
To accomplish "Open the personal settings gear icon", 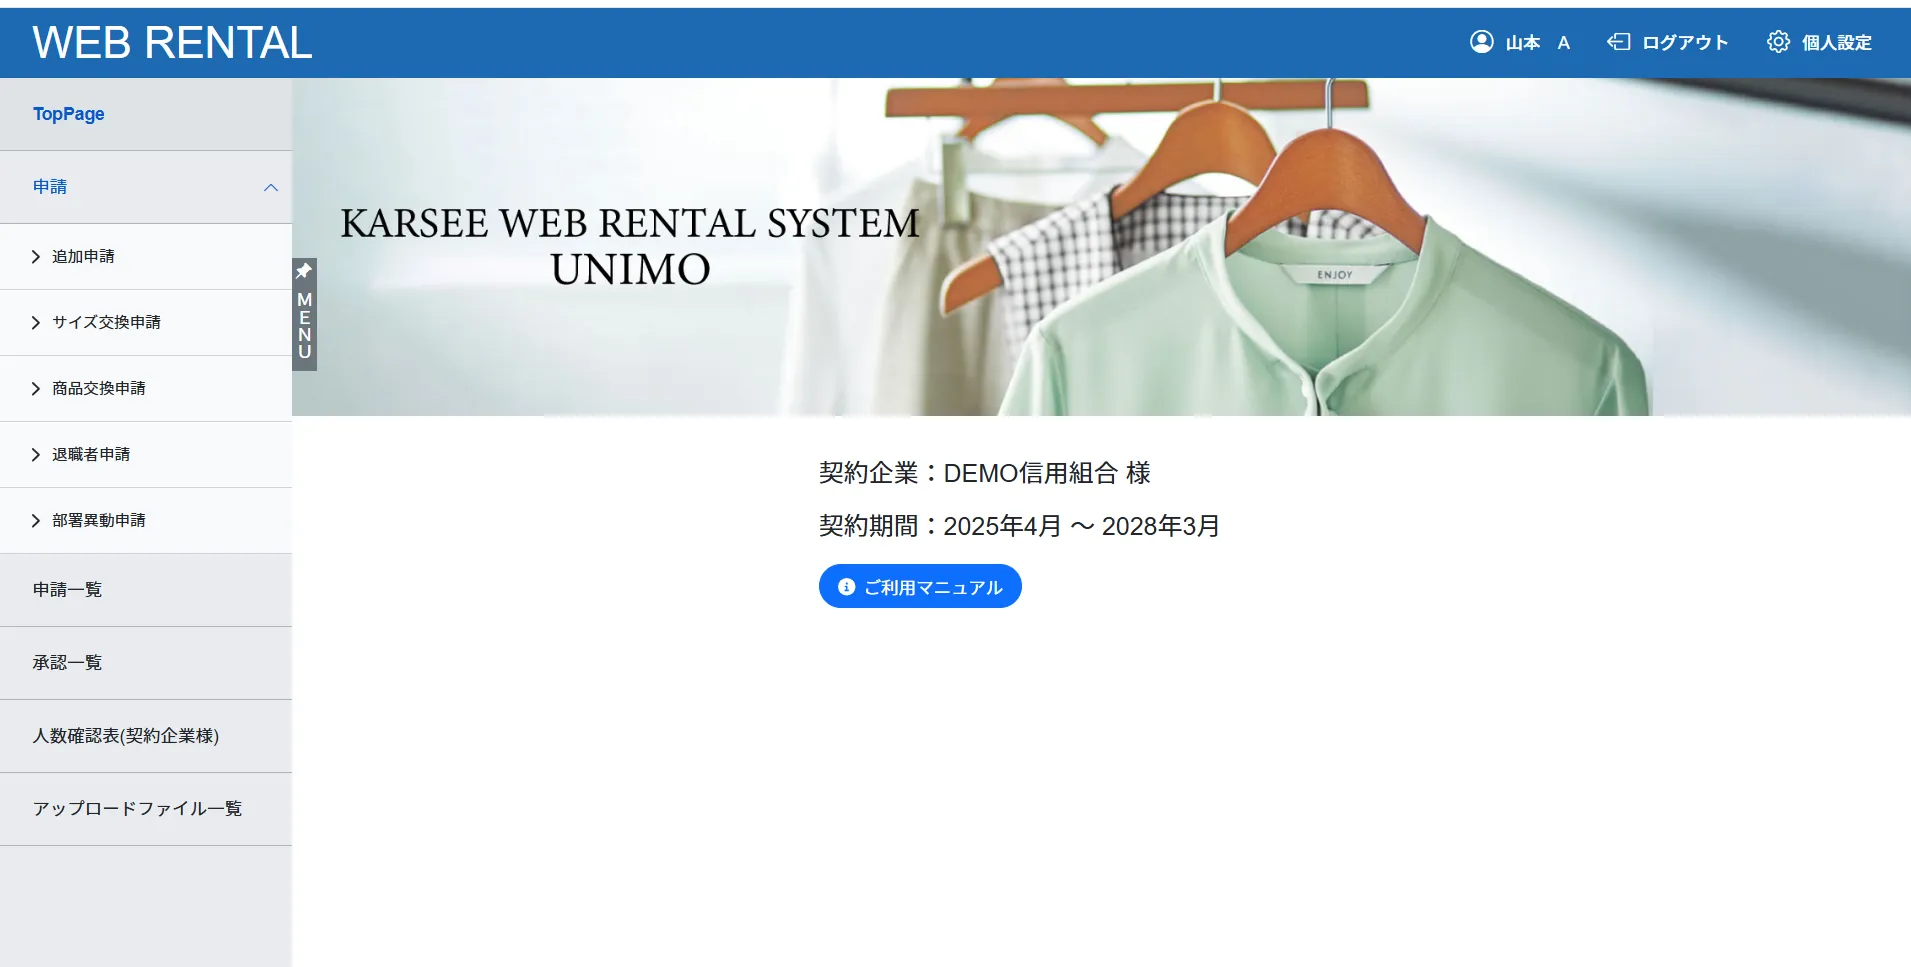I will 1778,41.
